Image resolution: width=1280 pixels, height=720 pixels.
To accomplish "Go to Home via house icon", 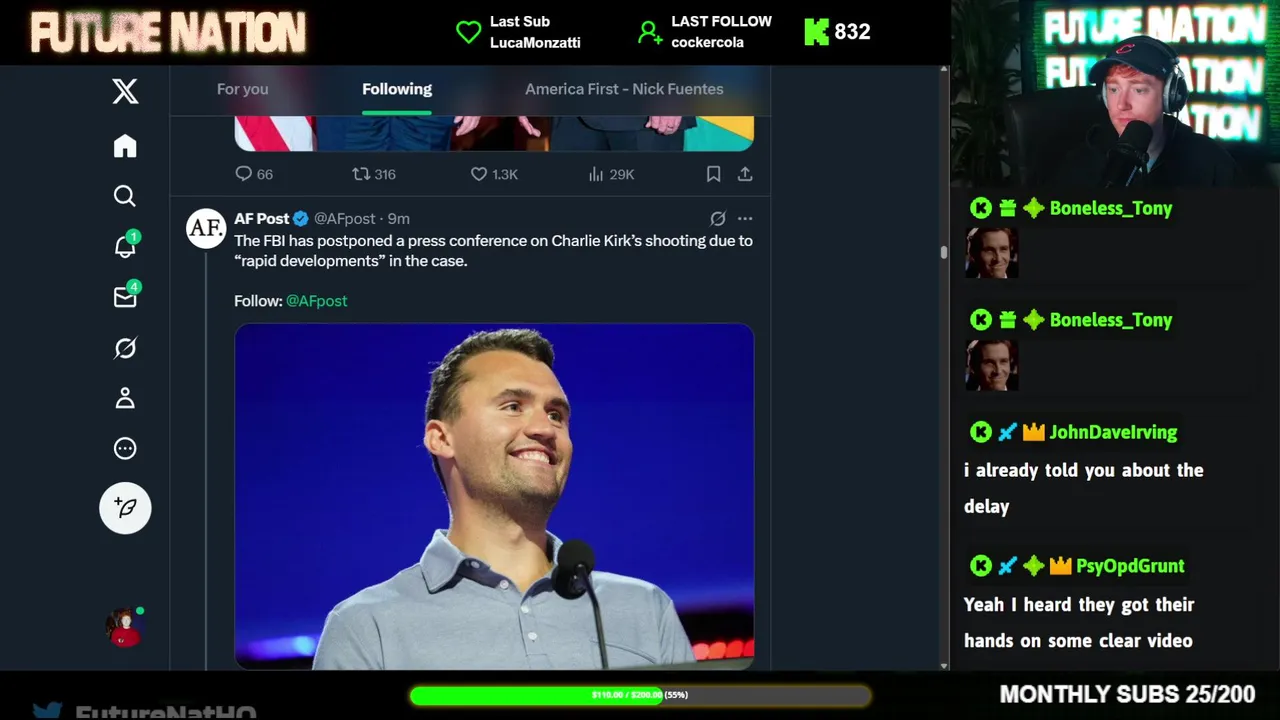I will pos(125,146).
